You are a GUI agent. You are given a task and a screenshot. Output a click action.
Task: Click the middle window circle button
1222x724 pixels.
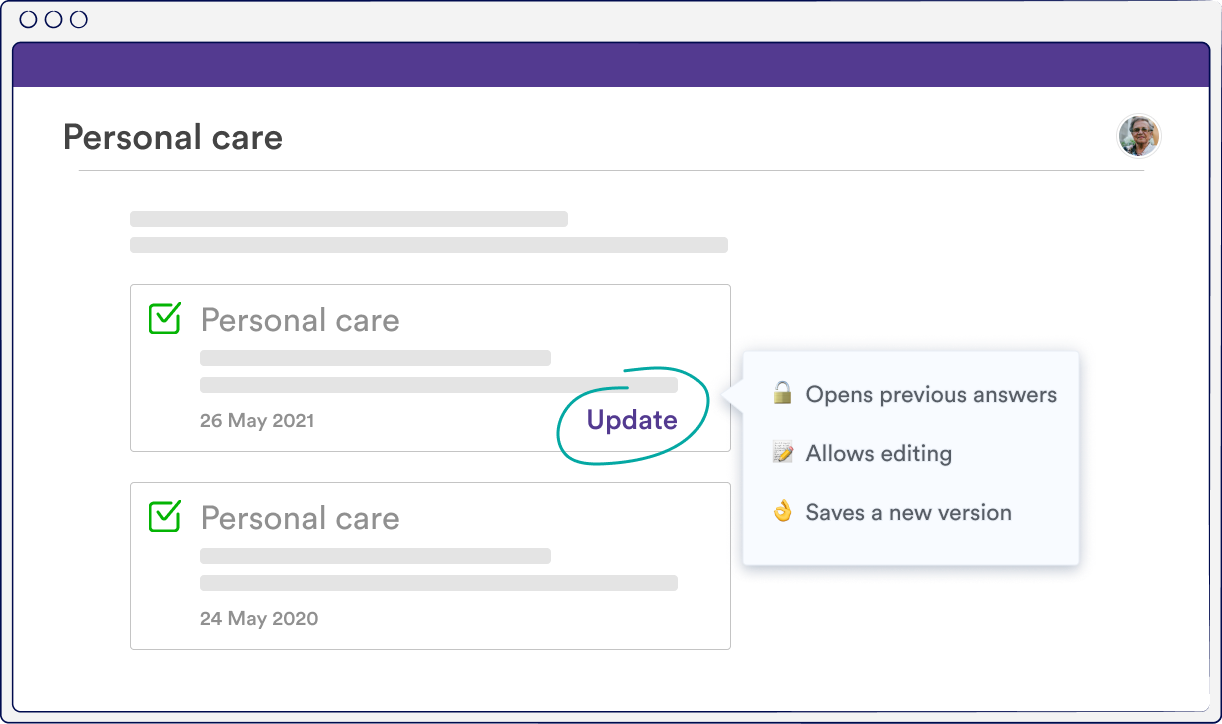click(x=53, y=20)
